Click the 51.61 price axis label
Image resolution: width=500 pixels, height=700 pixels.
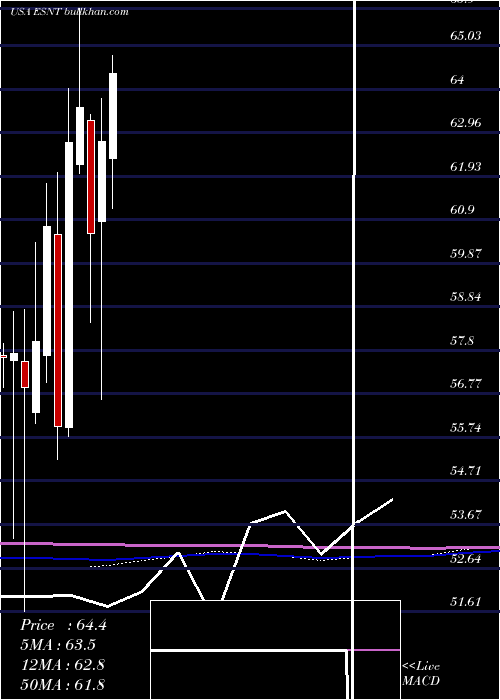(466, 602)
